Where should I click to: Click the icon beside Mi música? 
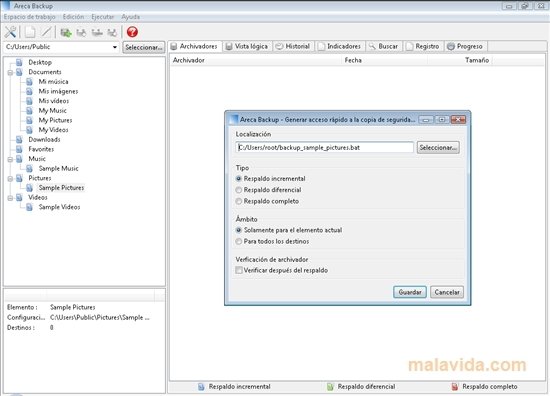pyautogui.click(x=29, y=82)
